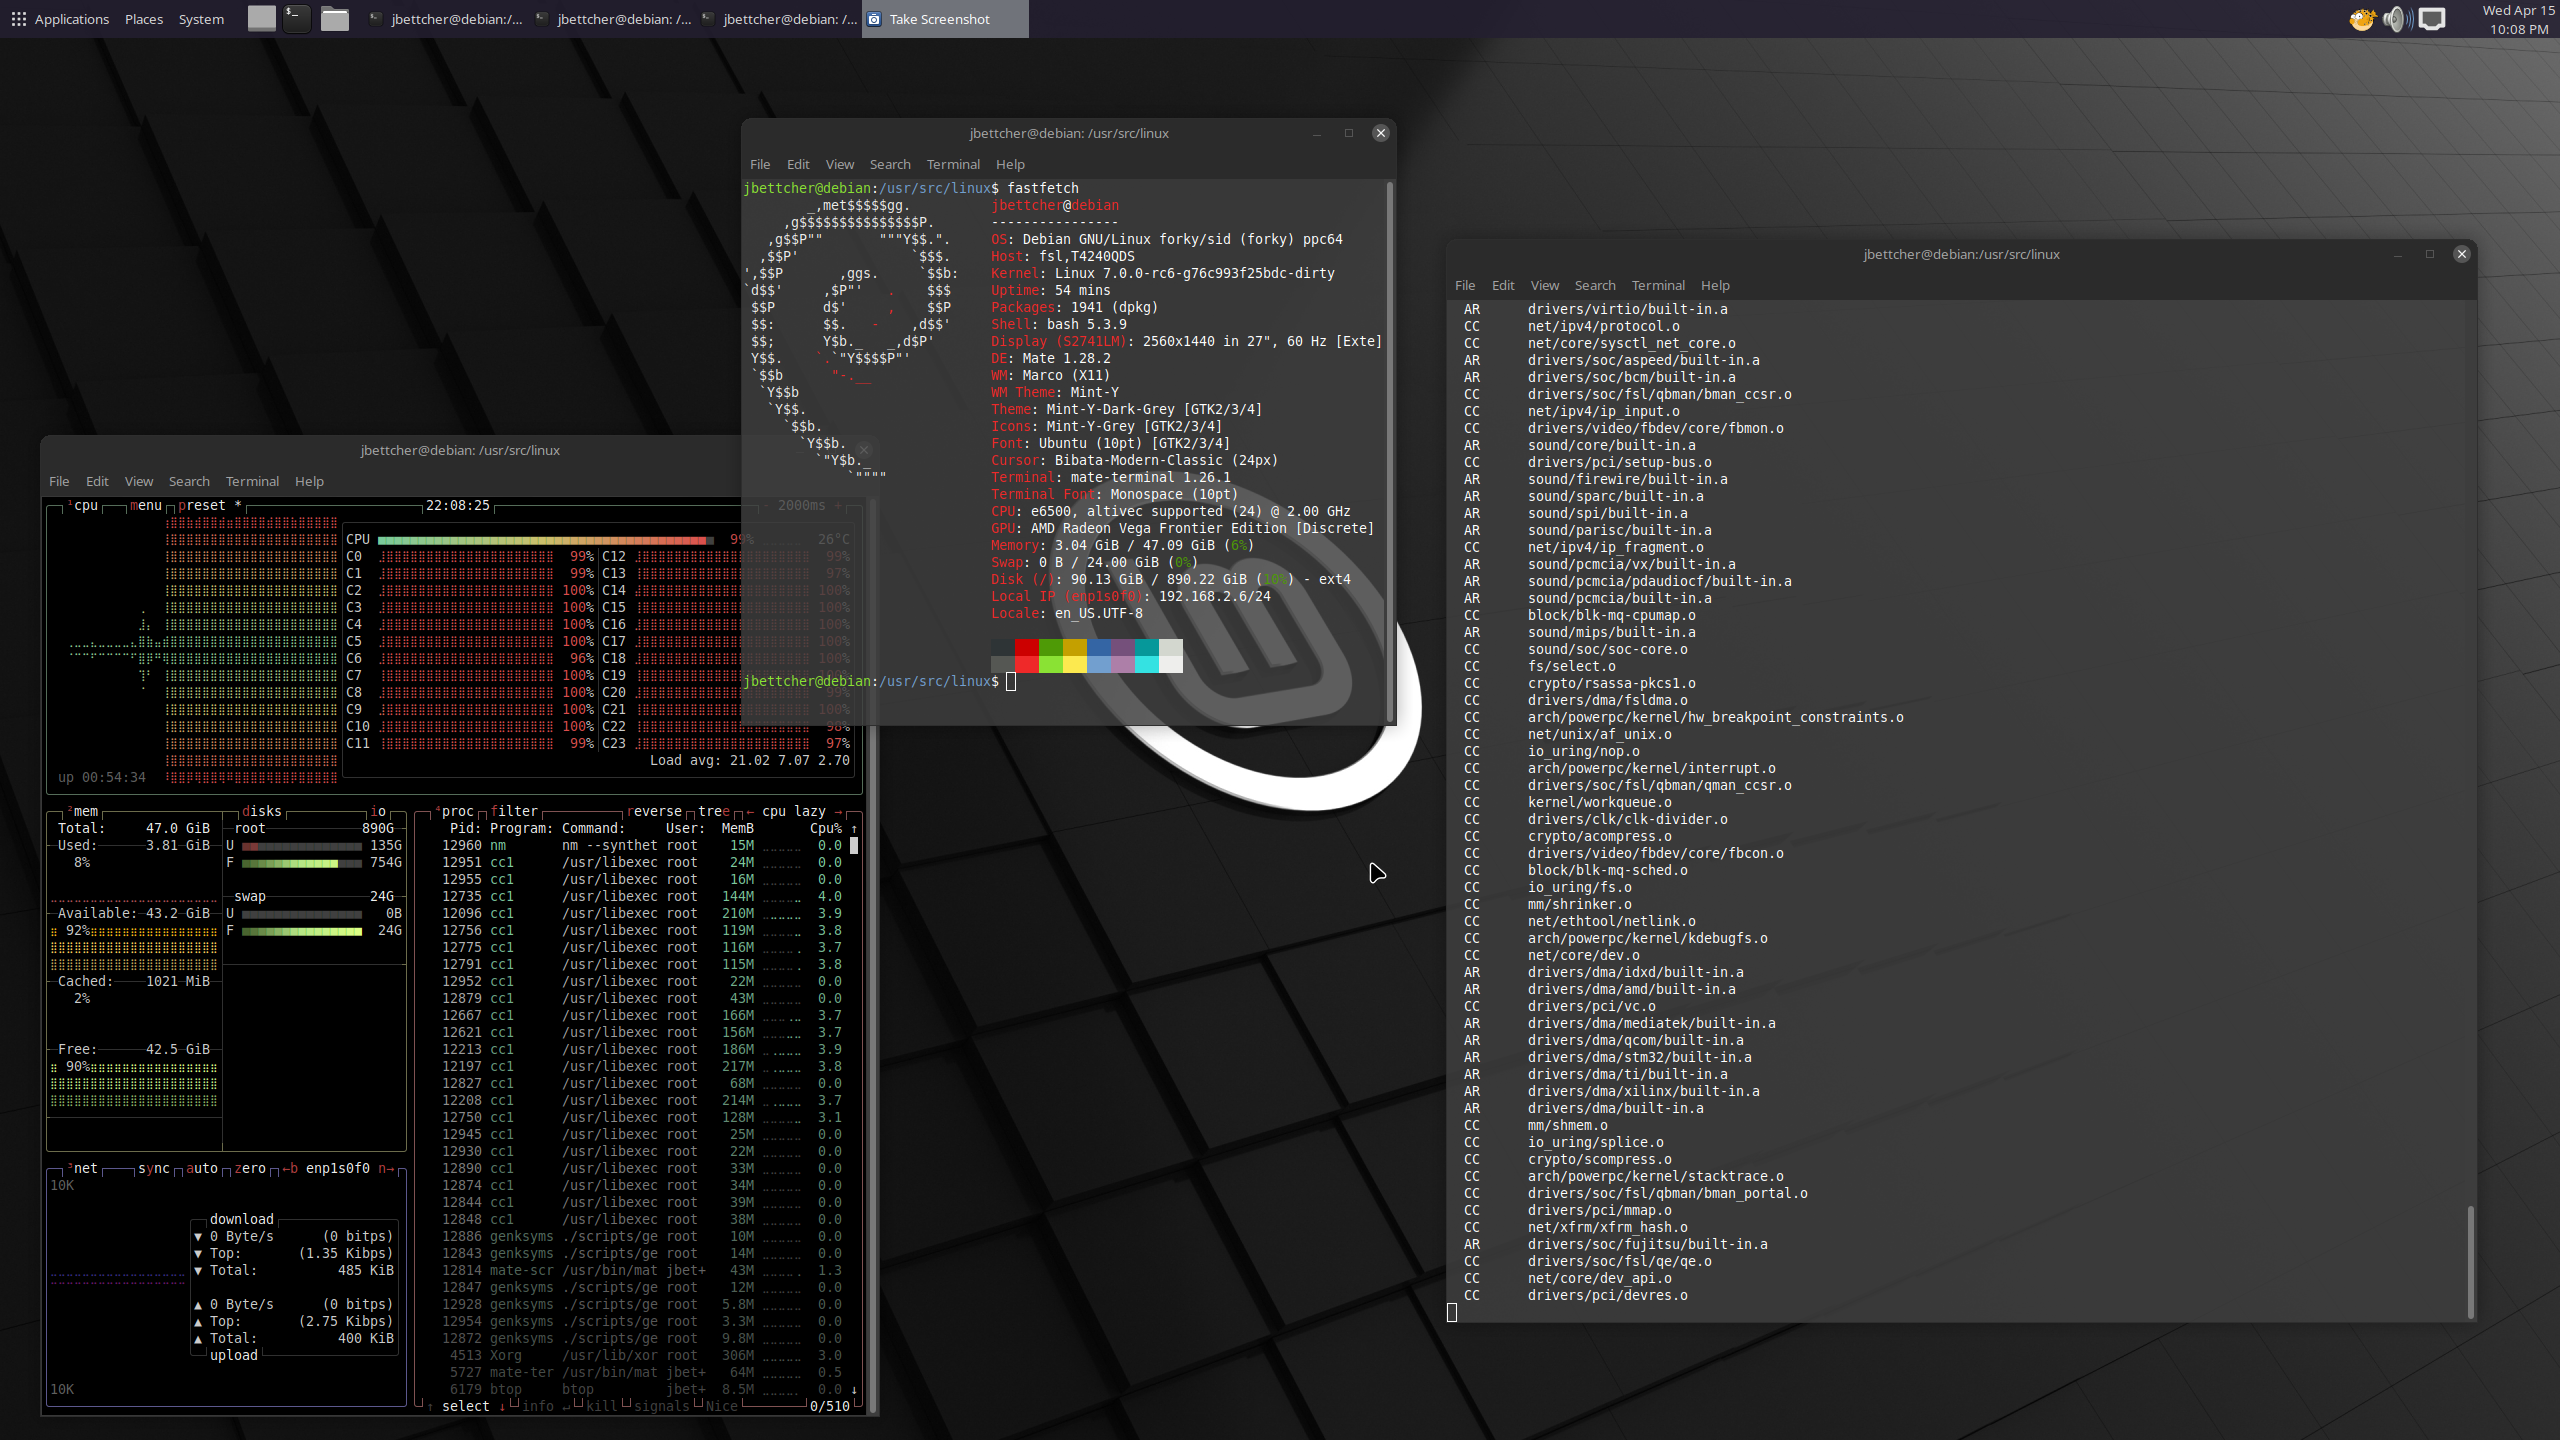2560x1440 pixels.
Task: Switch to previous network interface with '←b'
Action: tap(290, 1169)
